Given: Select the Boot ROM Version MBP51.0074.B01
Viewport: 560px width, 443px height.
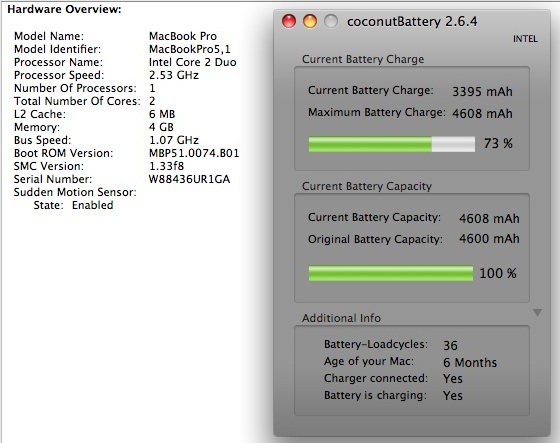Looking at the screenshot, I should point(194,153).
